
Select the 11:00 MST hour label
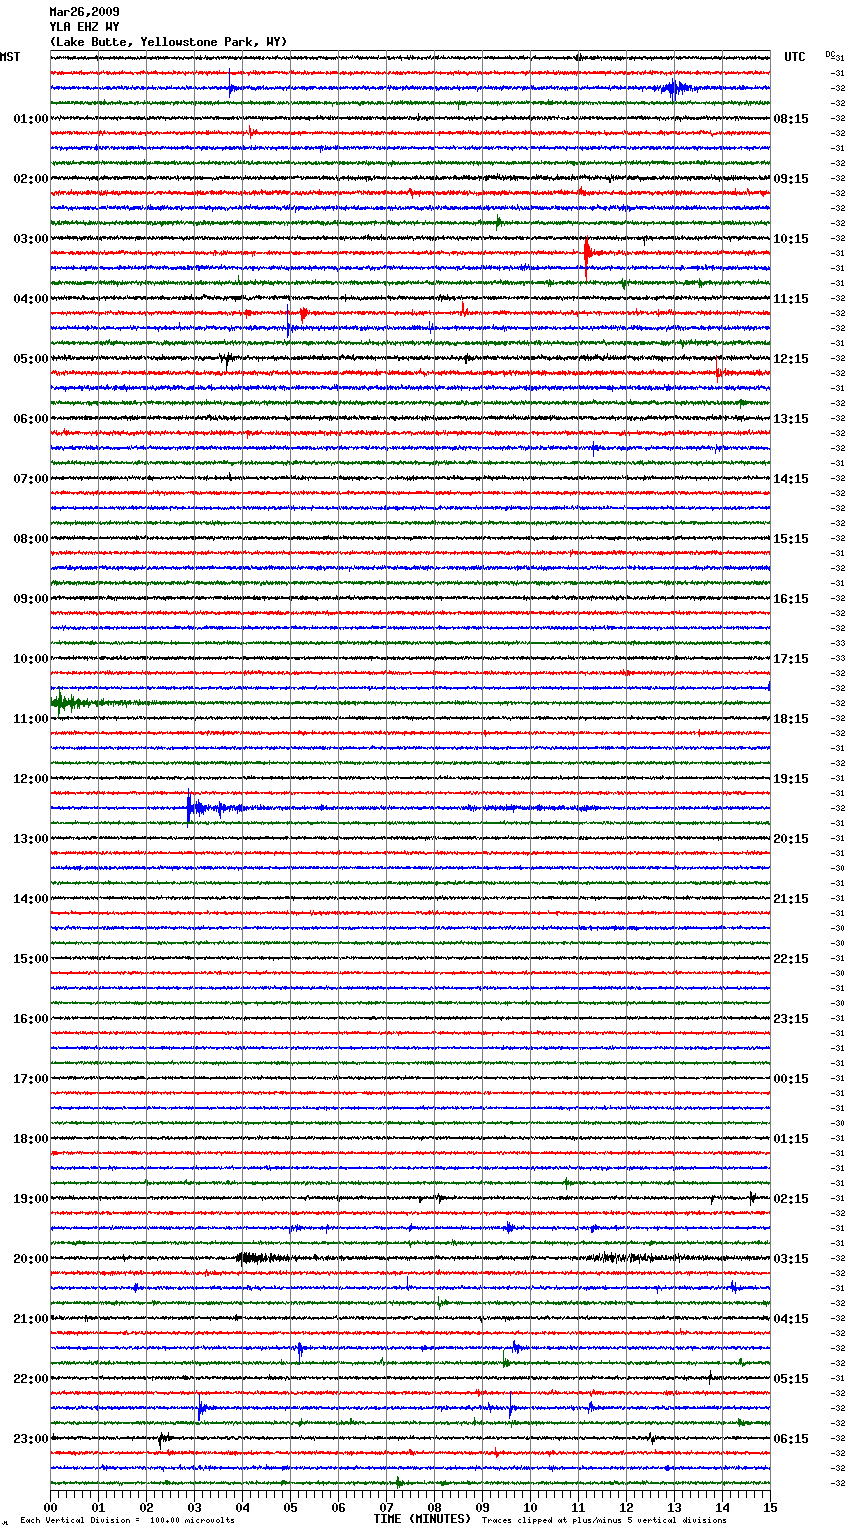(x=31, y=719)
